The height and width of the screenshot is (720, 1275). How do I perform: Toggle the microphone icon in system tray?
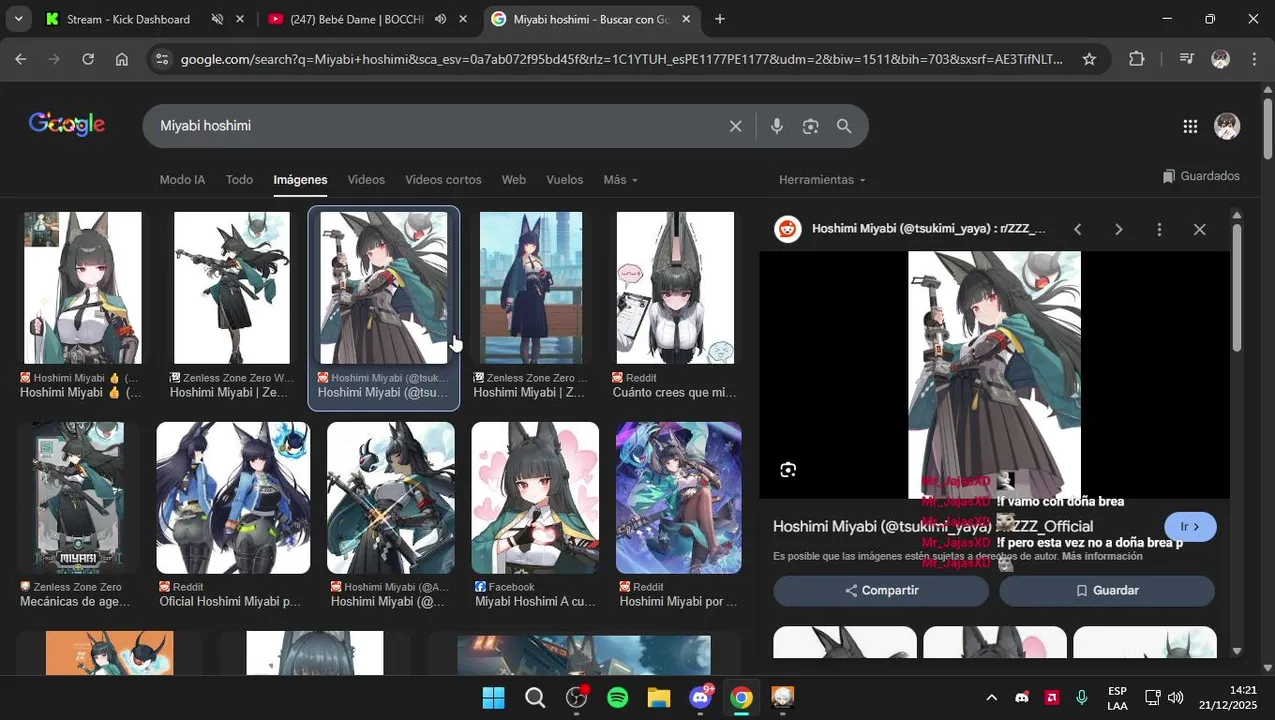tap(1082, 697)
